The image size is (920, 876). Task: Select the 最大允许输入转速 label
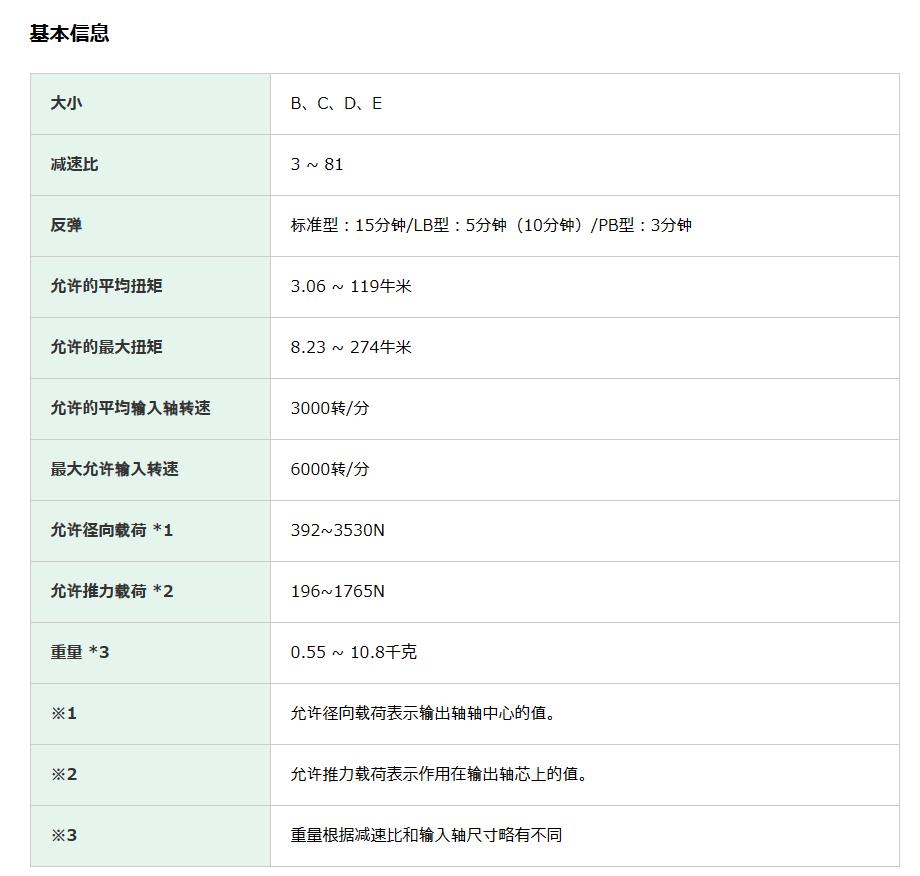pyautogui.click(x=114, y=469)
